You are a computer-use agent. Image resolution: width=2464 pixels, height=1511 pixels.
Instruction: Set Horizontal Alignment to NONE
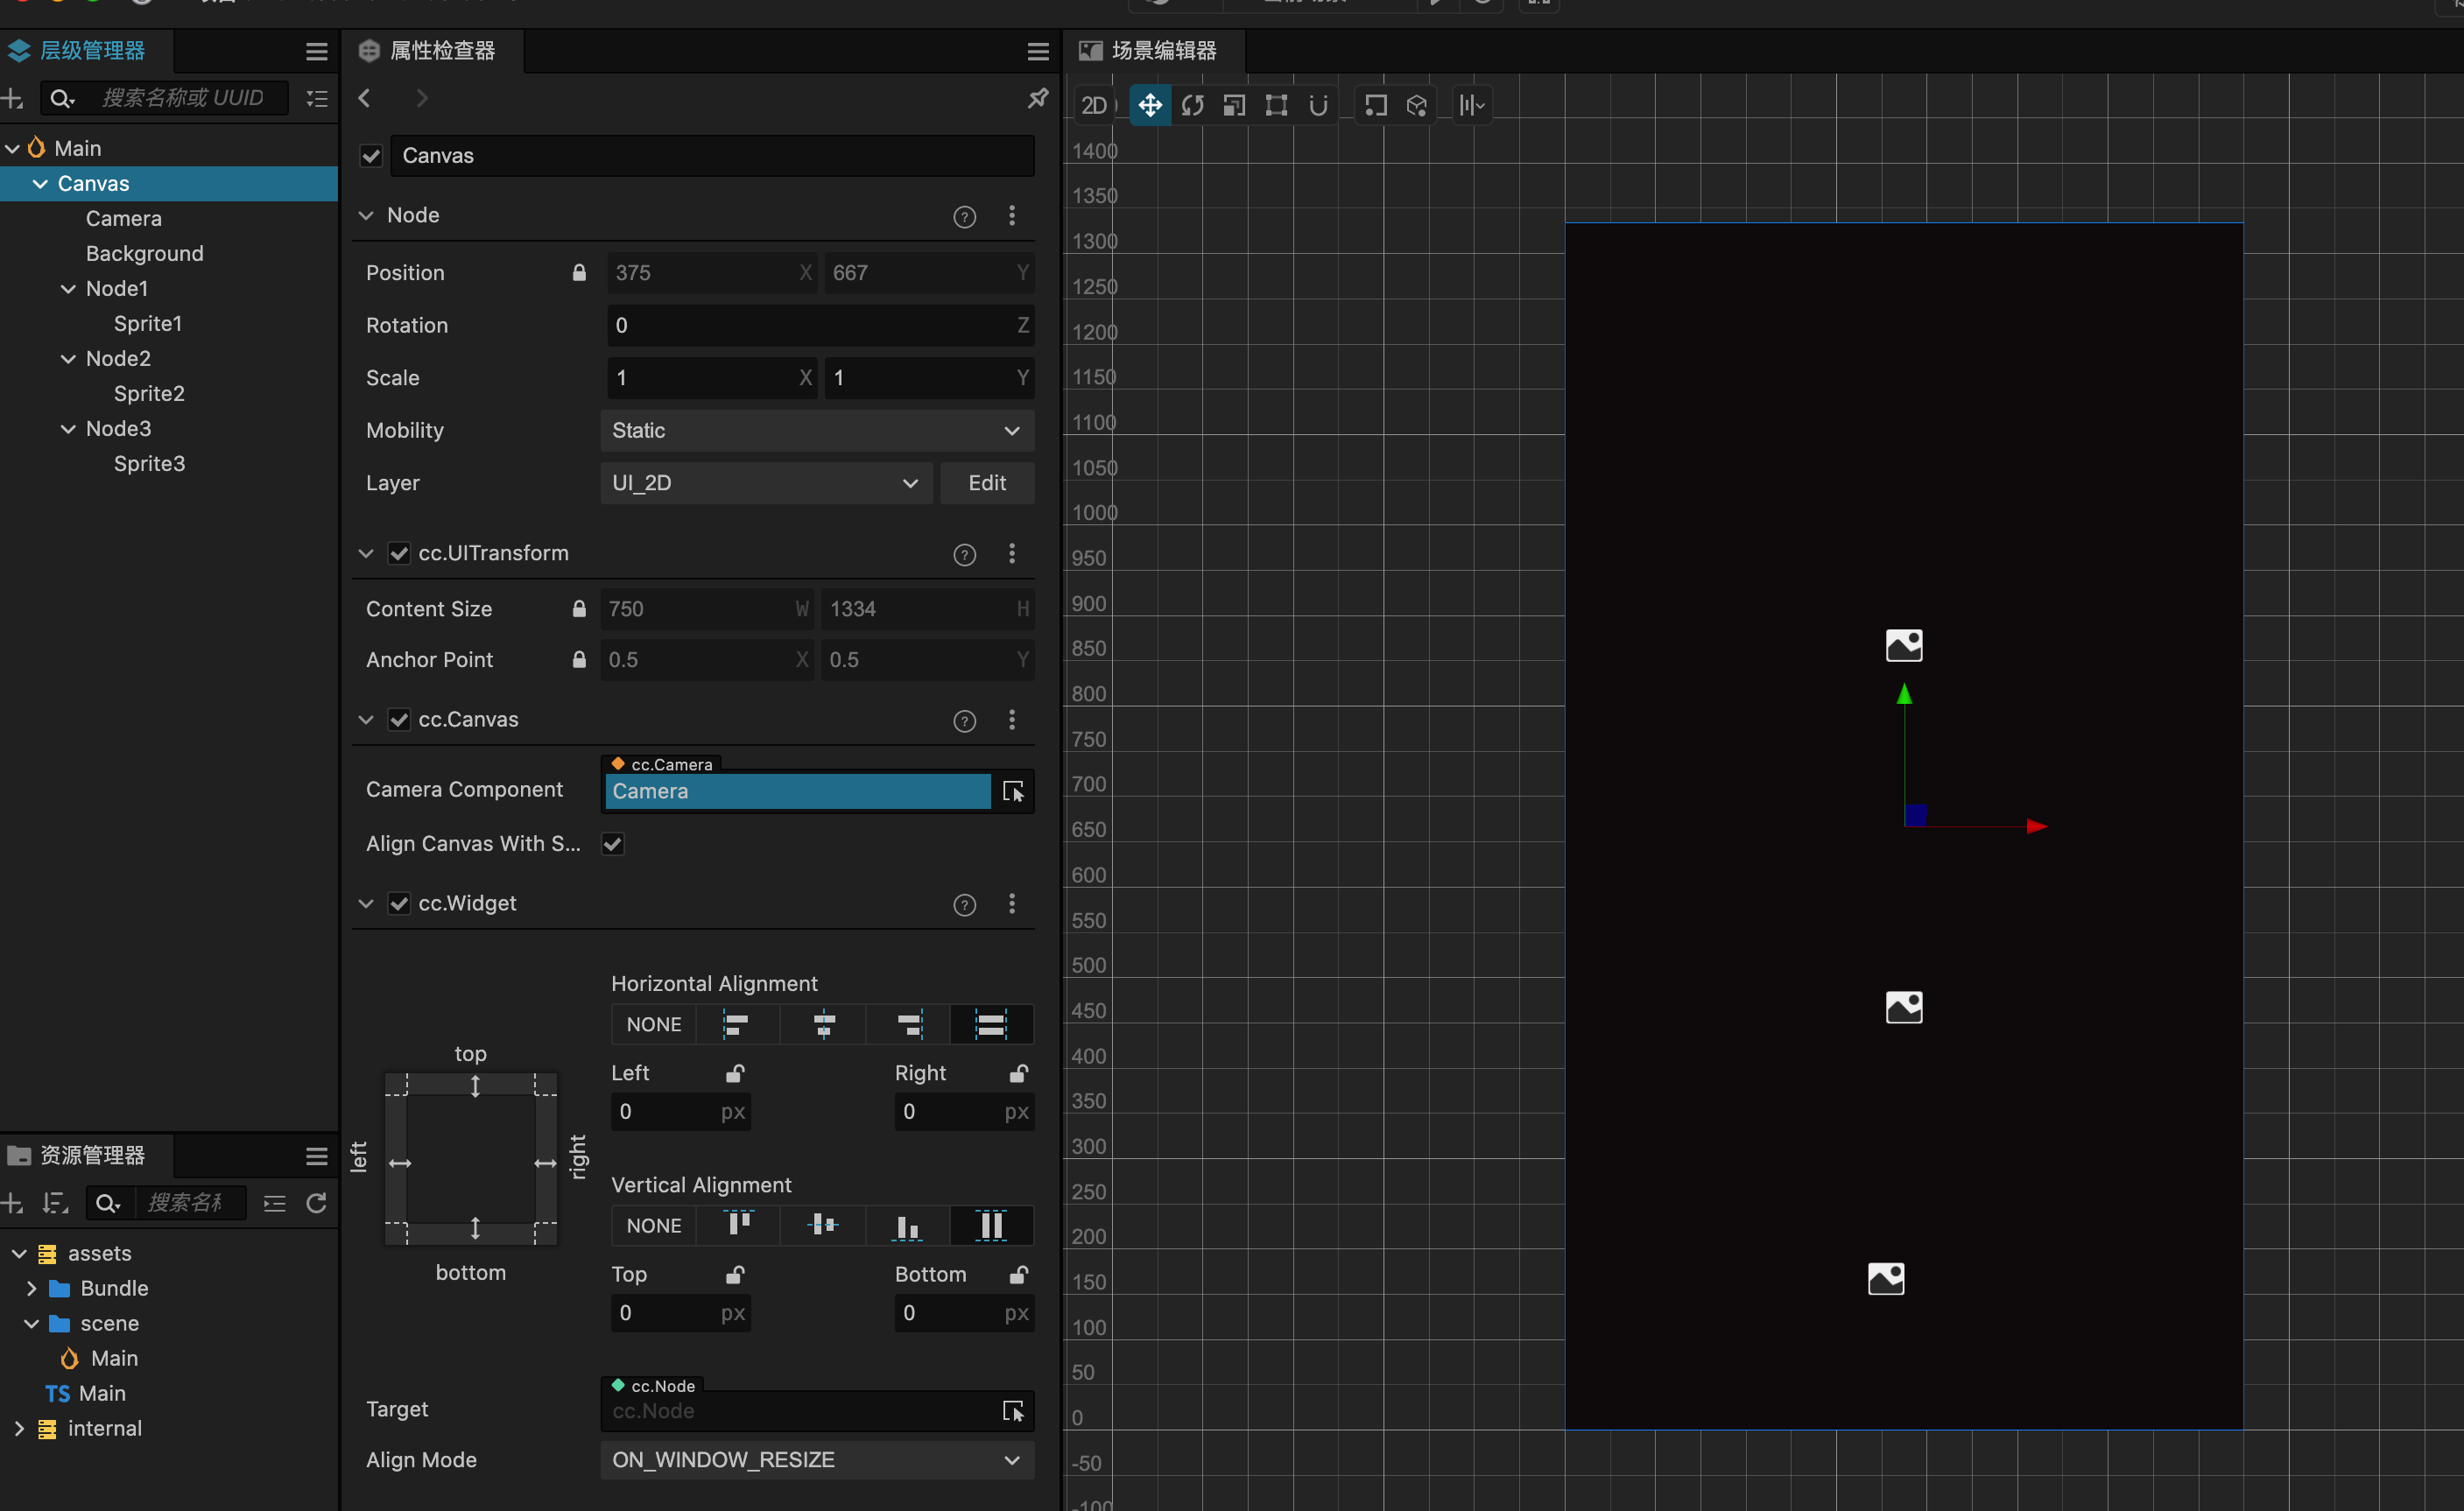point(654,1025)
